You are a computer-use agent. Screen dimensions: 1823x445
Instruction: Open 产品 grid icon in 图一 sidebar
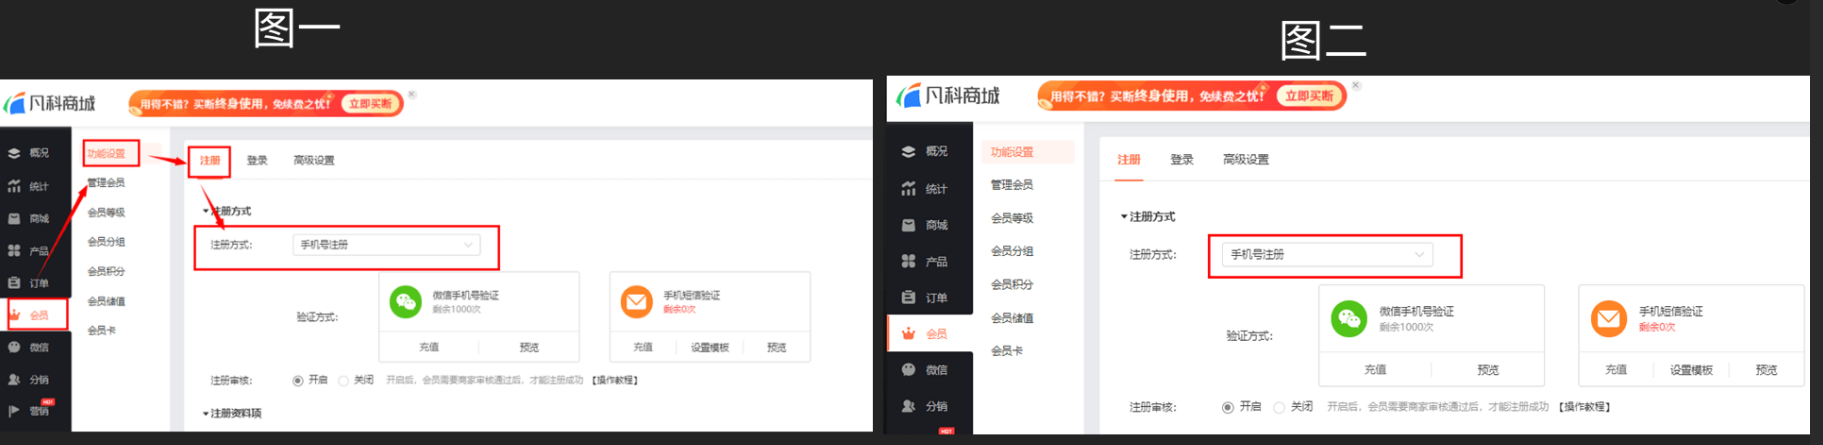pyautogui.click(x=14, y=251)
